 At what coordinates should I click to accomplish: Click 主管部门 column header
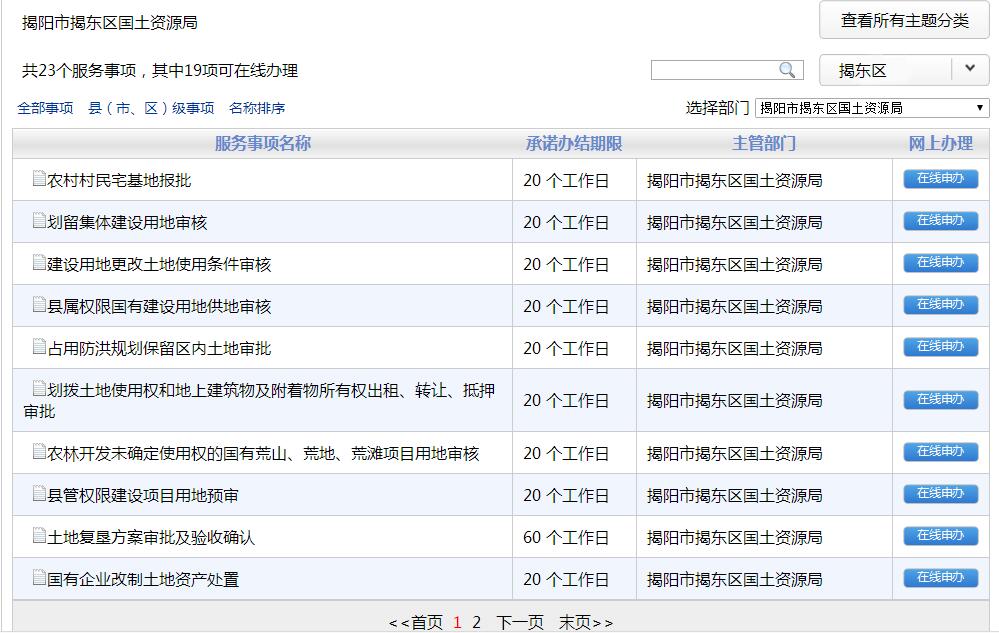point(764,144)
